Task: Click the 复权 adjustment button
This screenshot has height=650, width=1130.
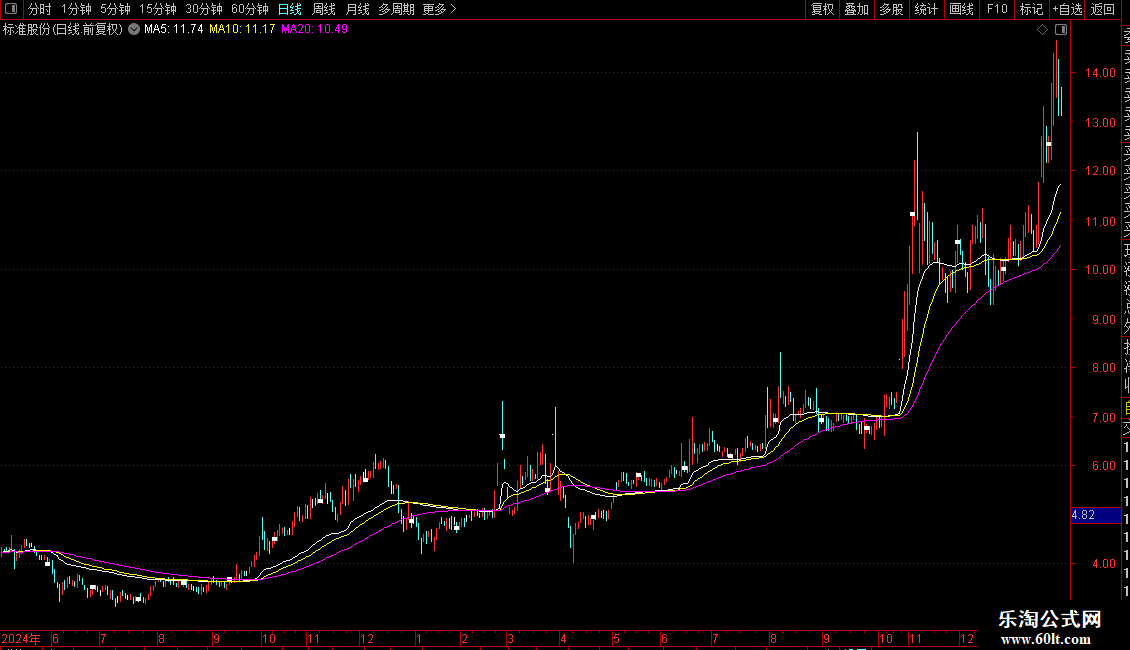Action: pos(822,9)
